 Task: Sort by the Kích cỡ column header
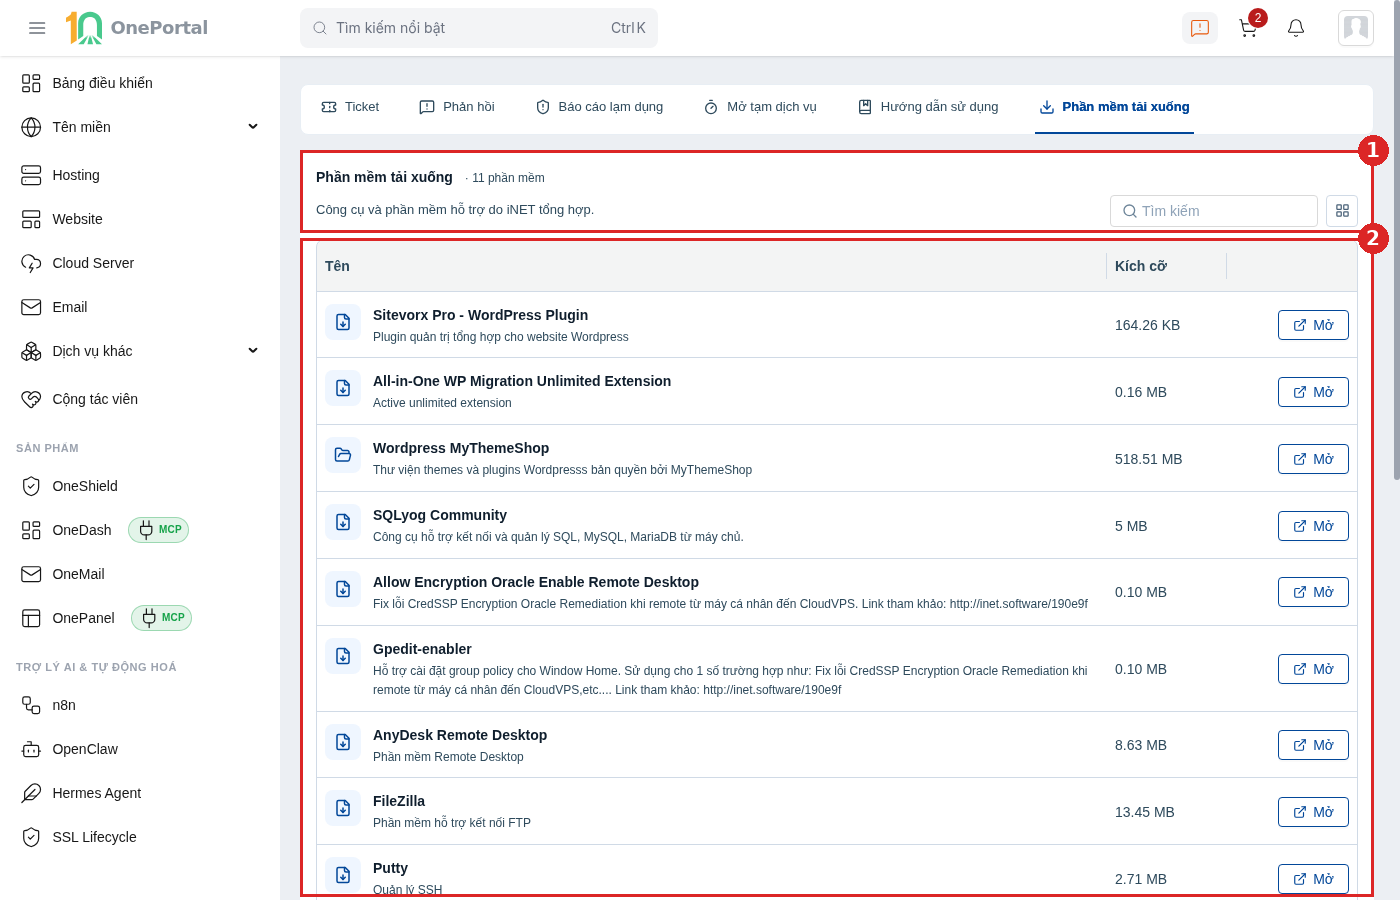pyautogui.click(x=1141, y=266)
